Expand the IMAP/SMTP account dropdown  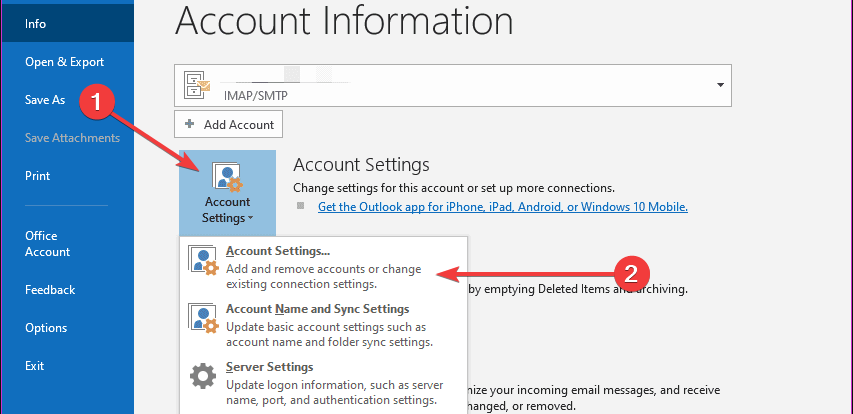click(720, 85)
